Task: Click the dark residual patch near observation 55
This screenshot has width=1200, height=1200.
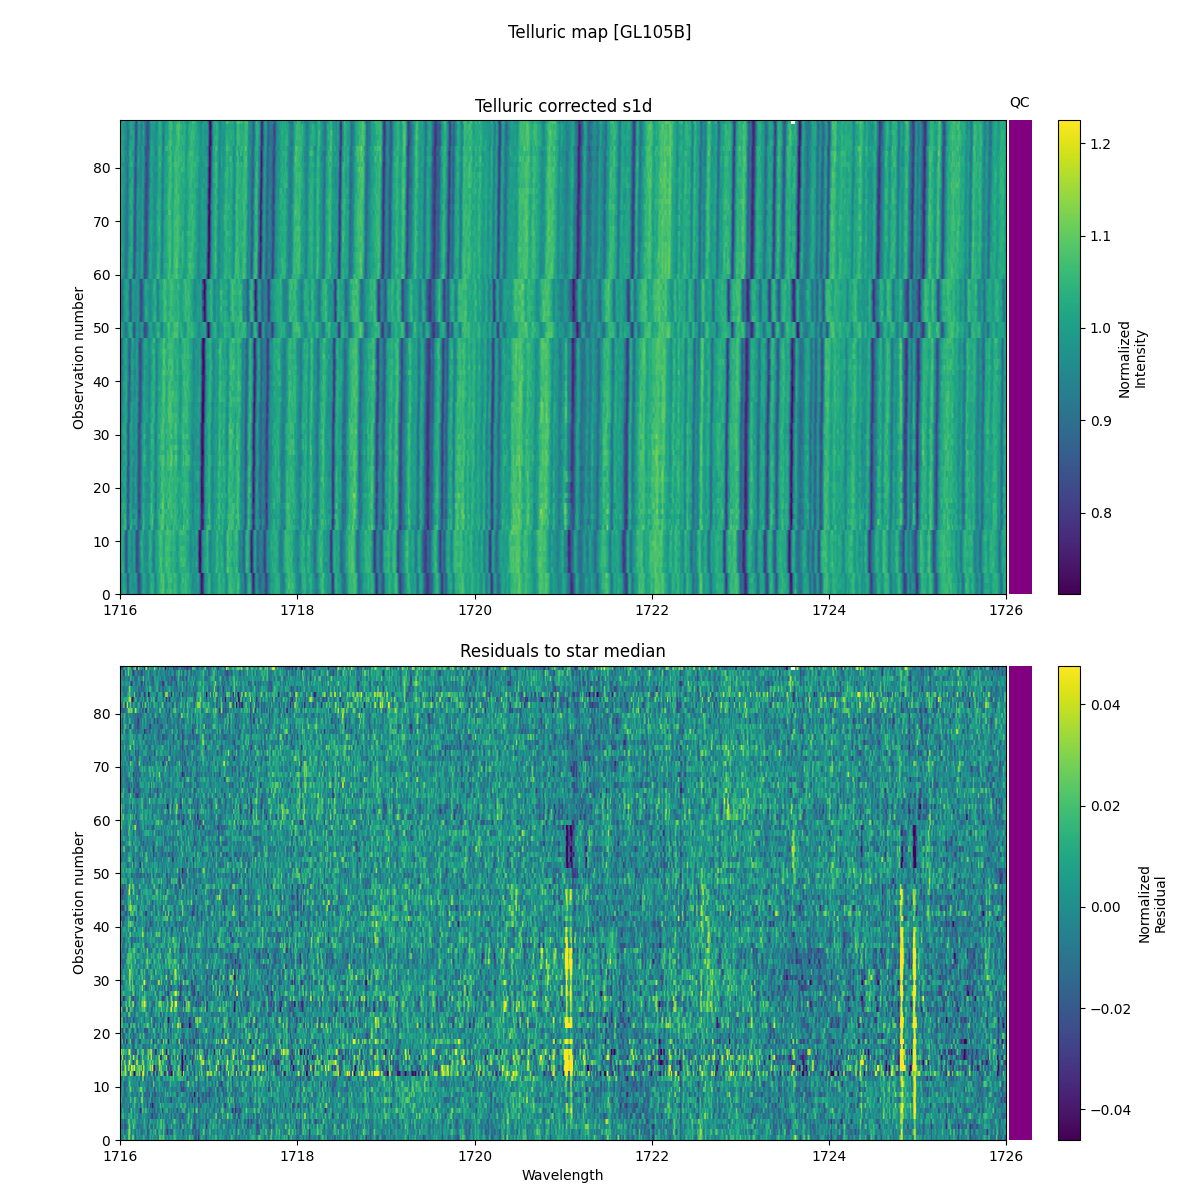Action: pyautogui.click(x=567, y=845)
